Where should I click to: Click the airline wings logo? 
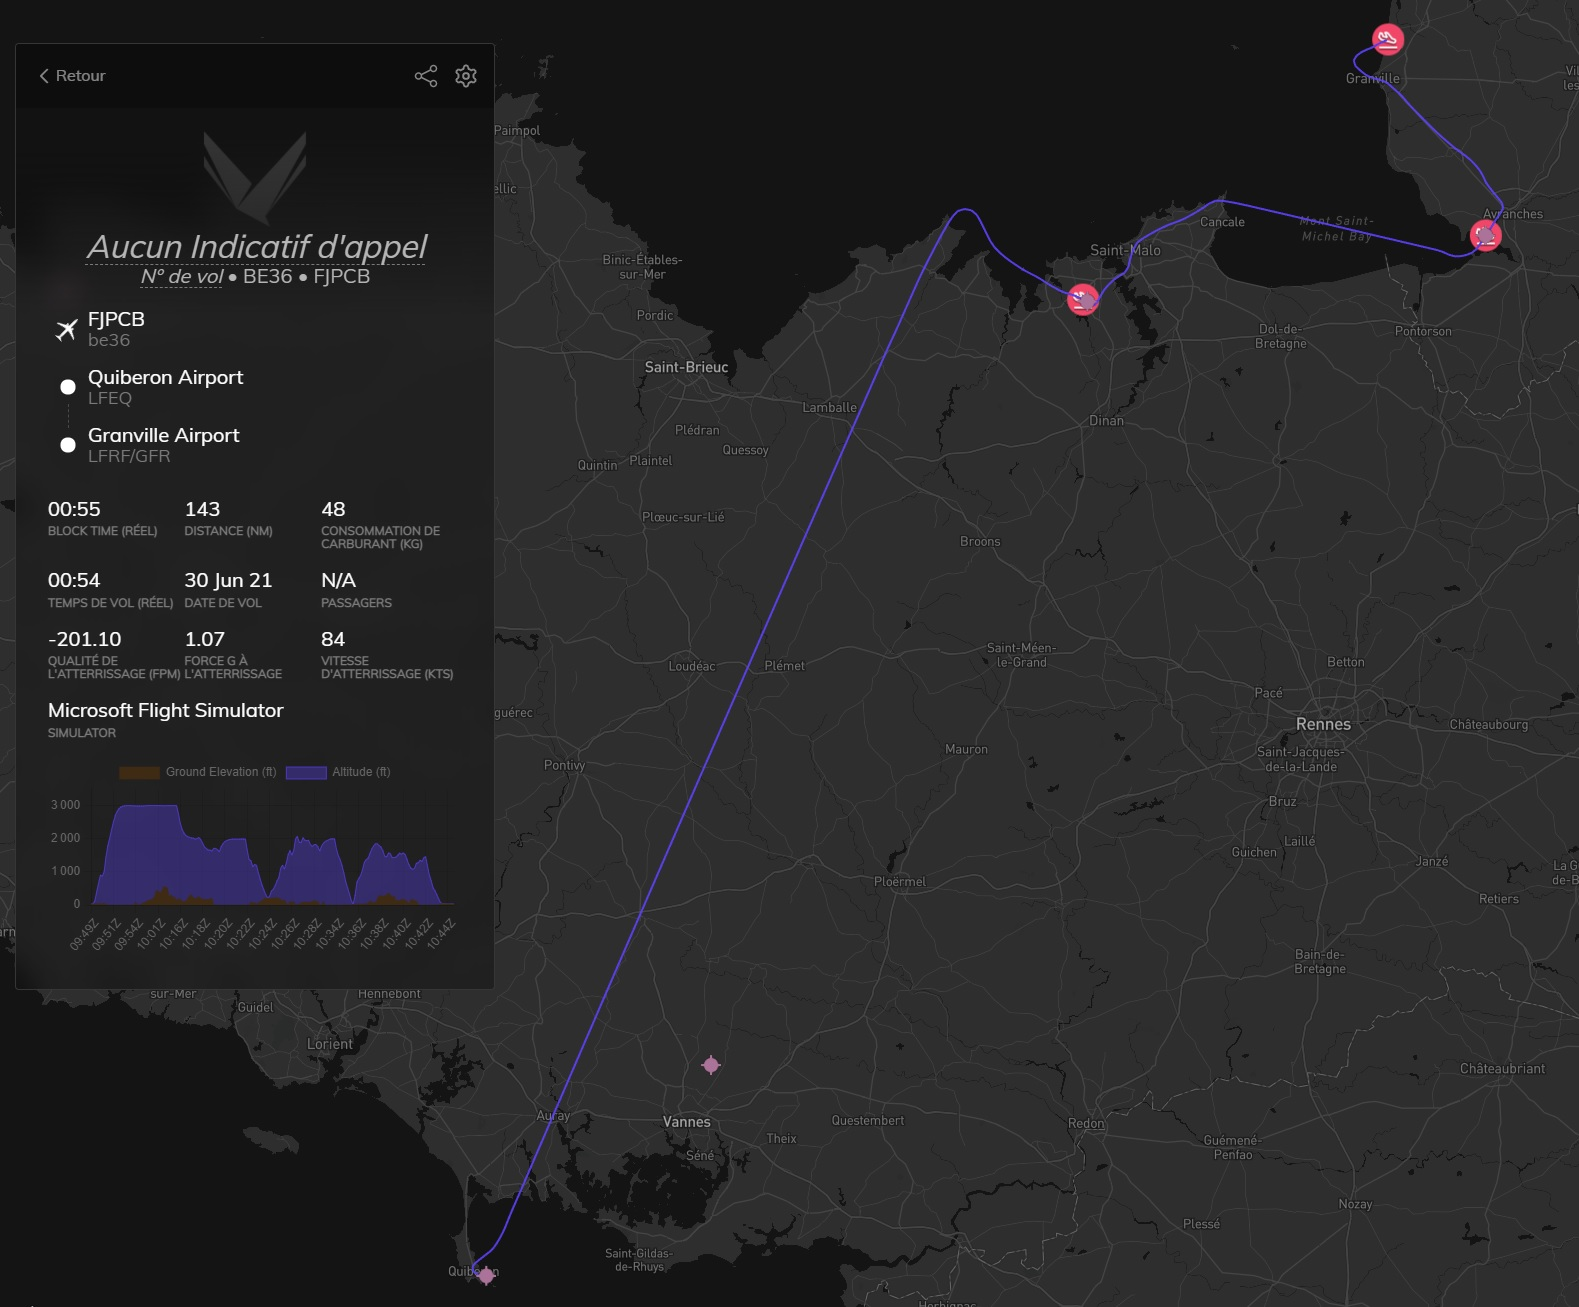[x=255, y=177]
